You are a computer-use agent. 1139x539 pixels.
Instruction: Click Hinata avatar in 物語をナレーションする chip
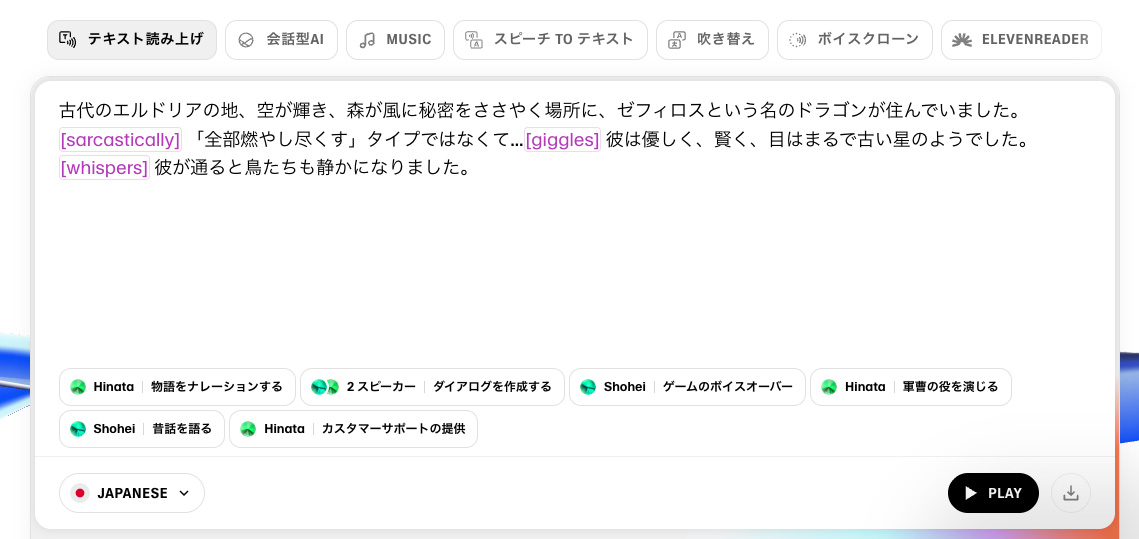(x=78, y=387)
